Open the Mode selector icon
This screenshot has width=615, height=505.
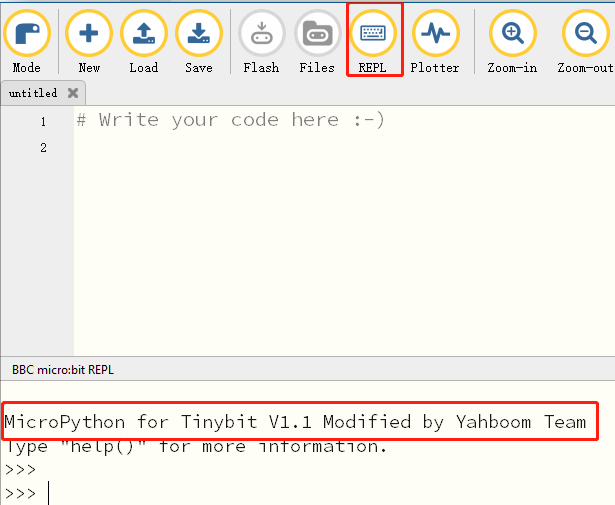click(x=27, y=33)
